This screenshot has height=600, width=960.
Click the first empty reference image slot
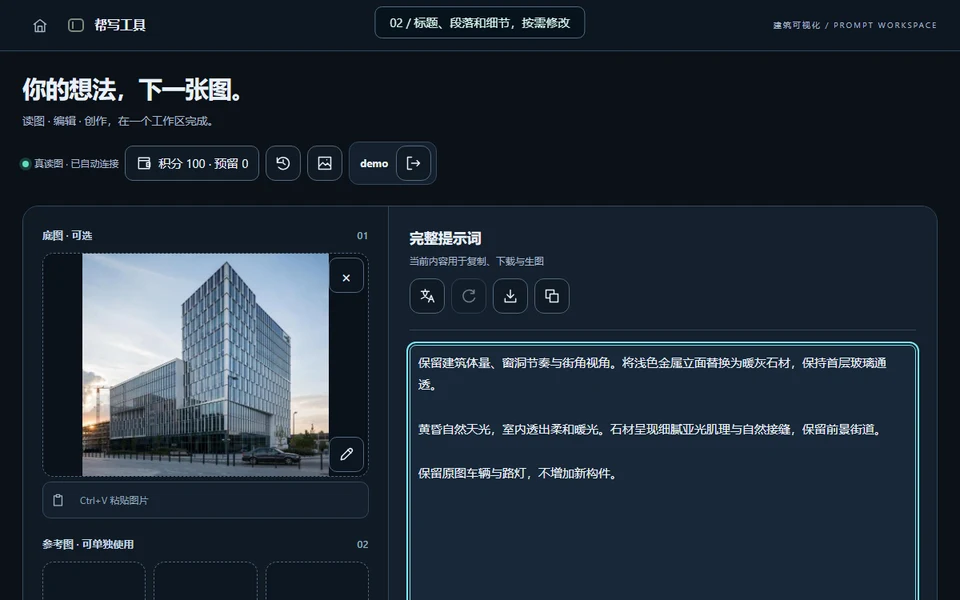coord(94,580)
